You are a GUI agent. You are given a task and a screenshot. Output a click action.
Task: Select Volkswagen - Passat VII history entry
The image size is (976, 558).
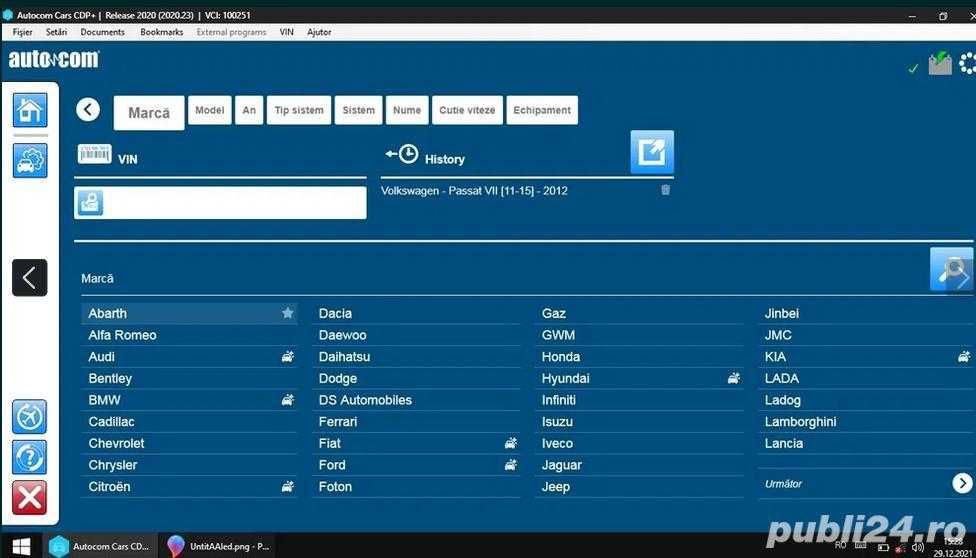tap(474, 191)
